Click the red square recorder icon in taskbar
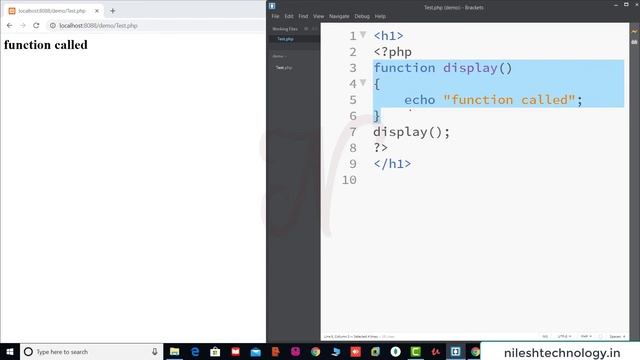 tap(356, 352)
